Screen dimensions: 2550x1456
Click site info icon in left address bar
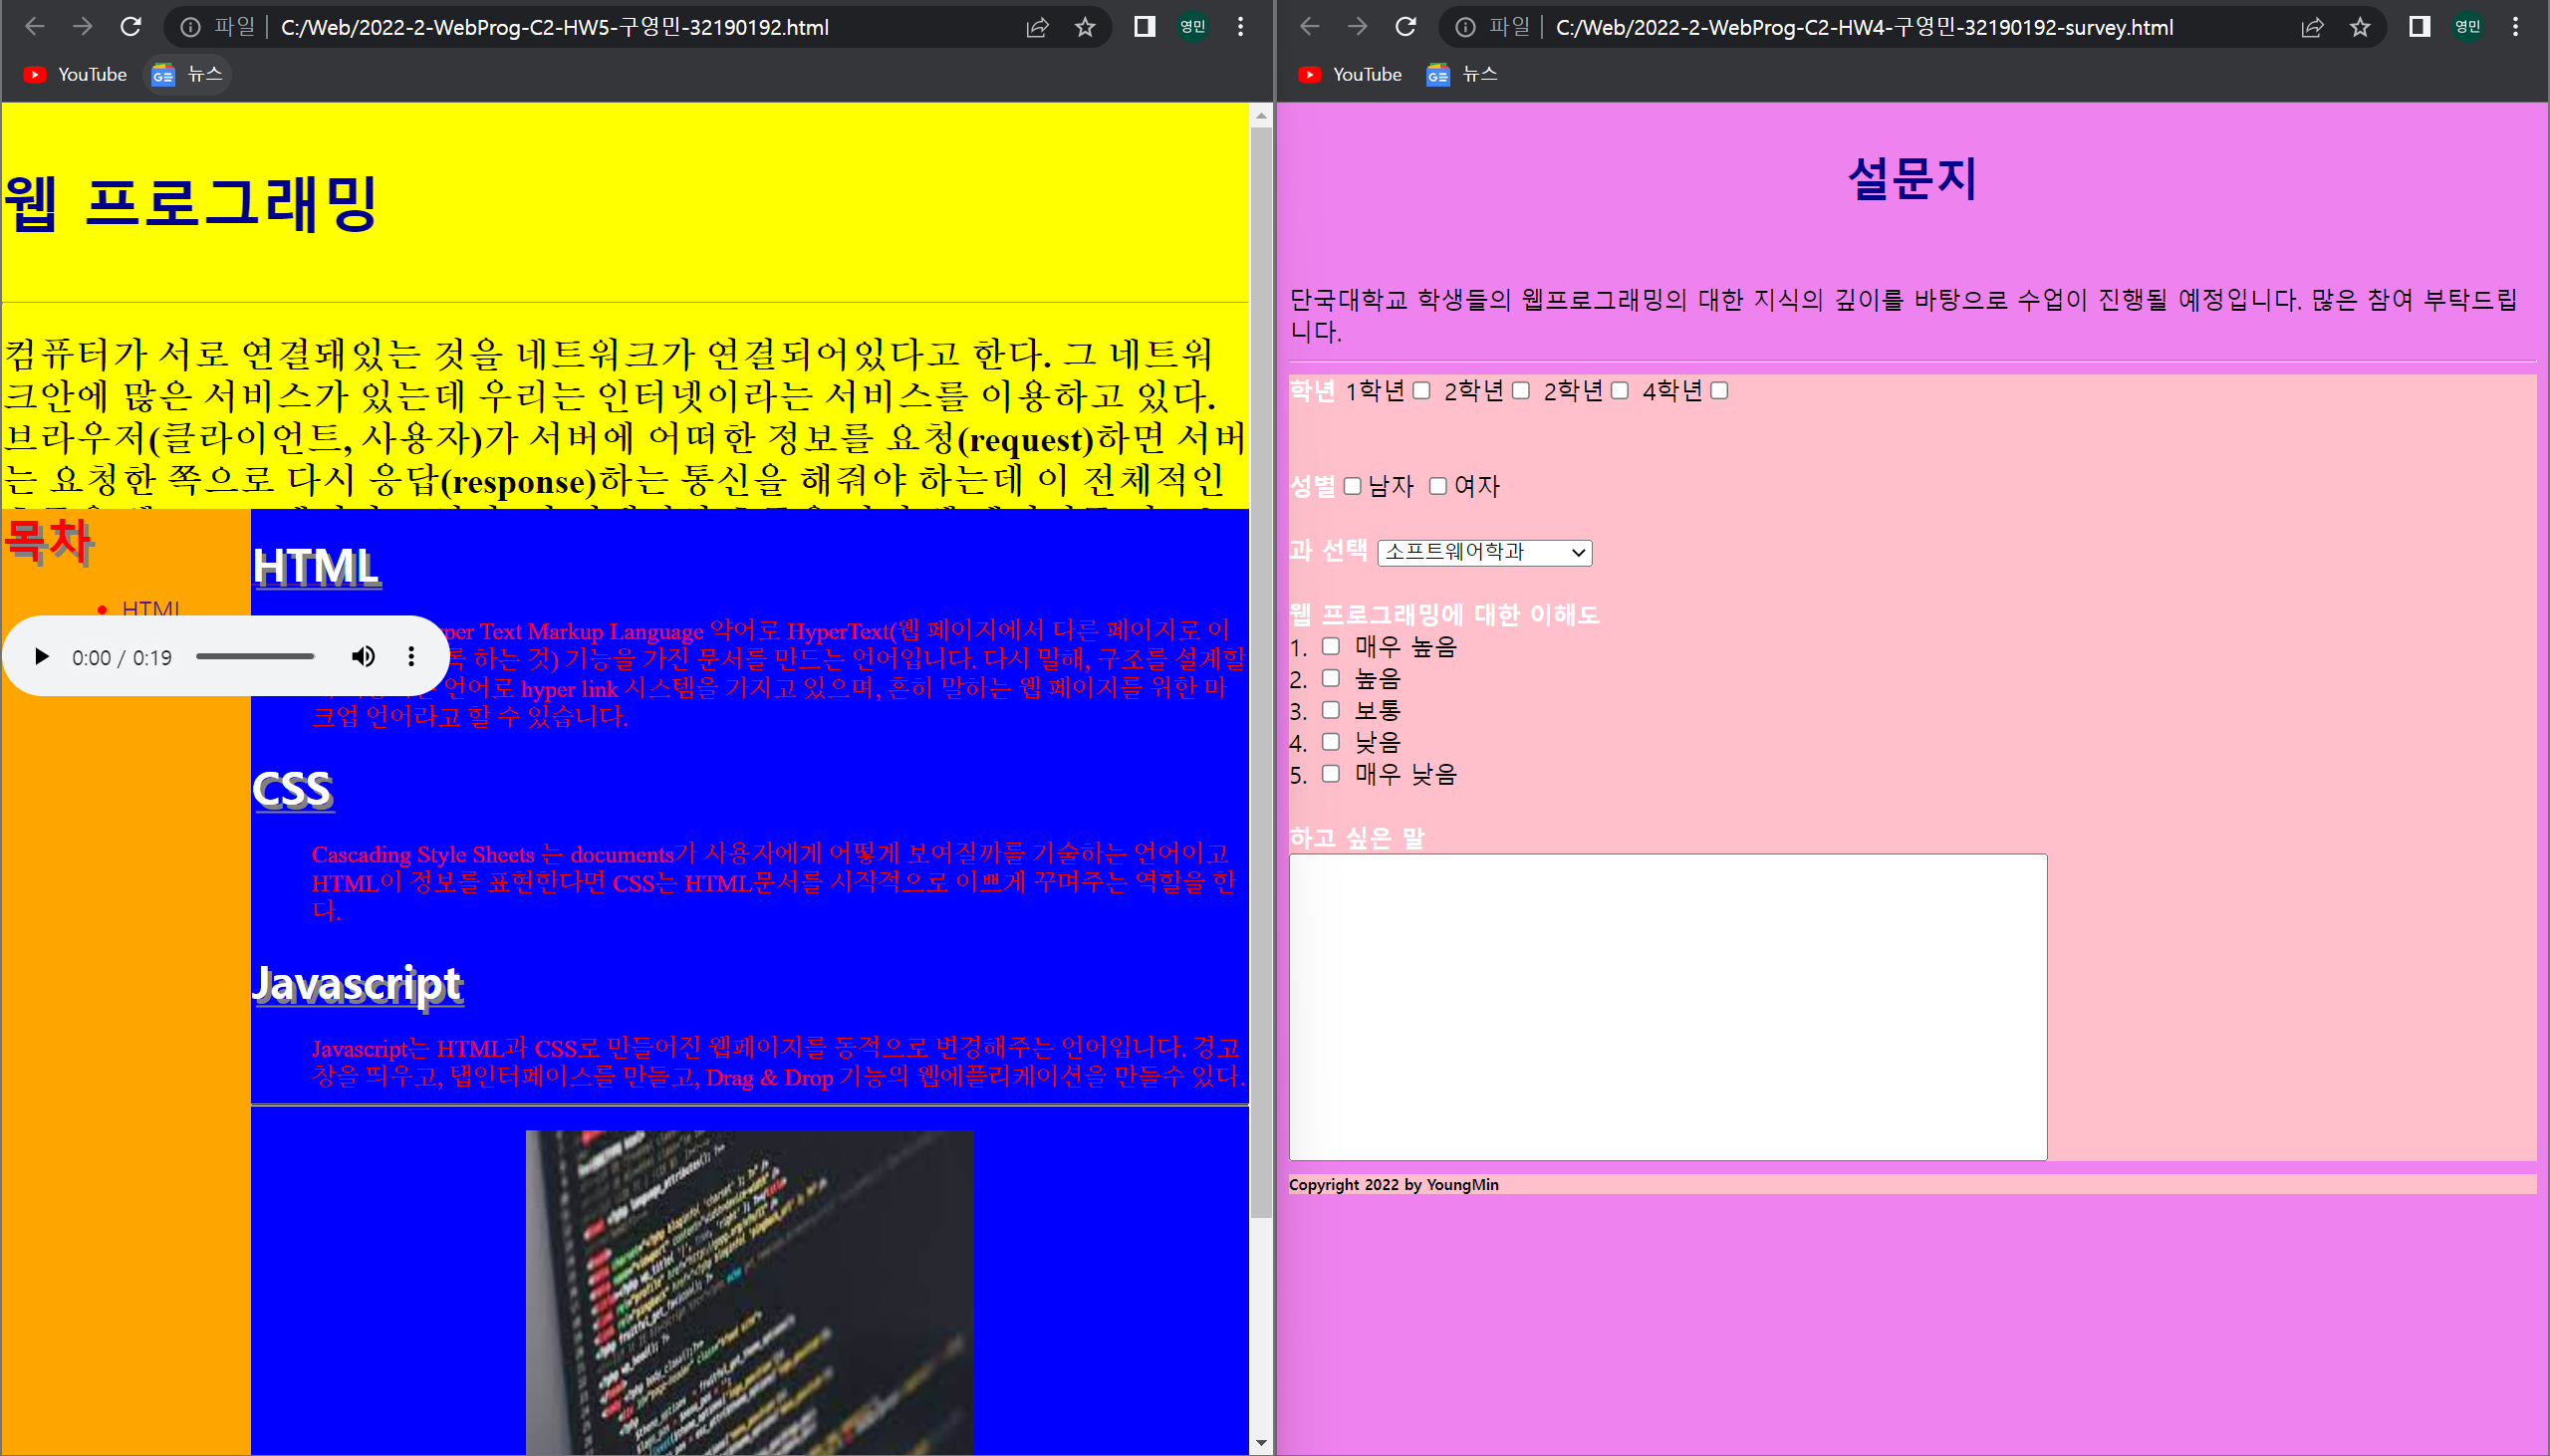(190, 27)
